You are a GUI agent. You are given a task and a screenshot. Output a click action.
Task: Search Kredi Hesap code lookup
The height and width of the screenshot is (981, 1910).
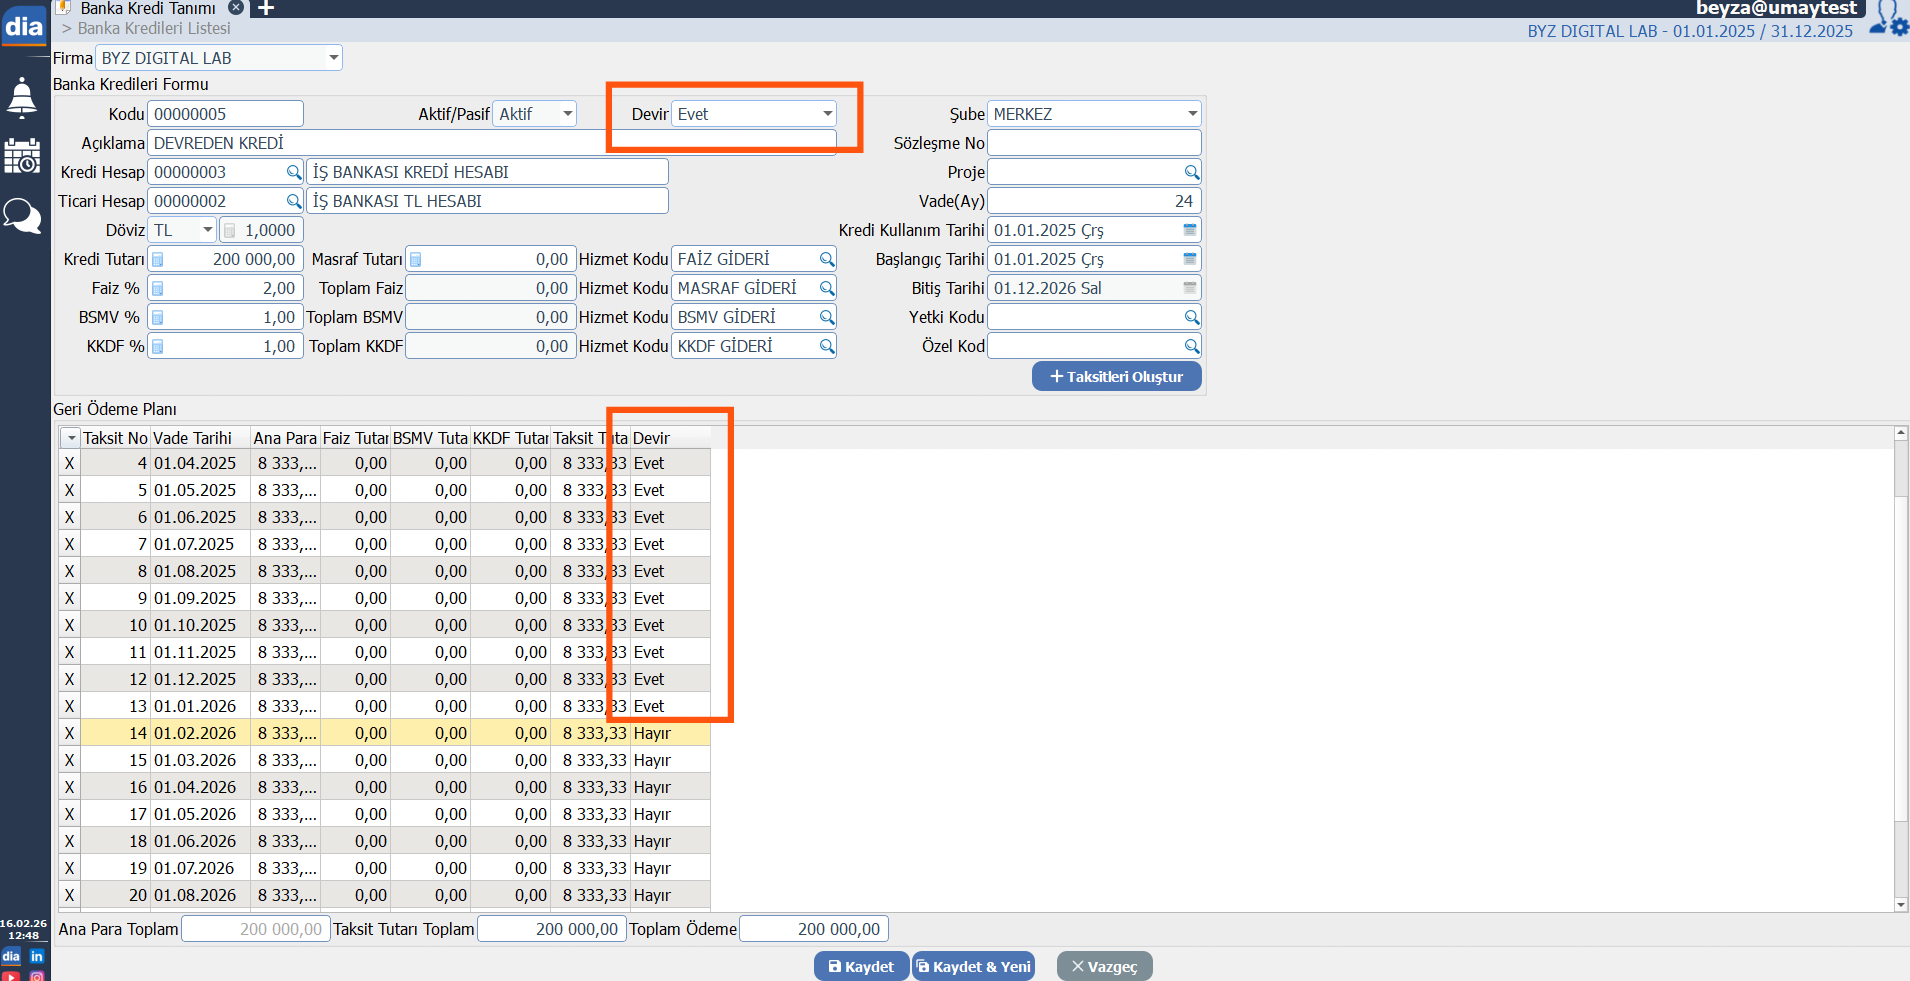tap(293, 172)
